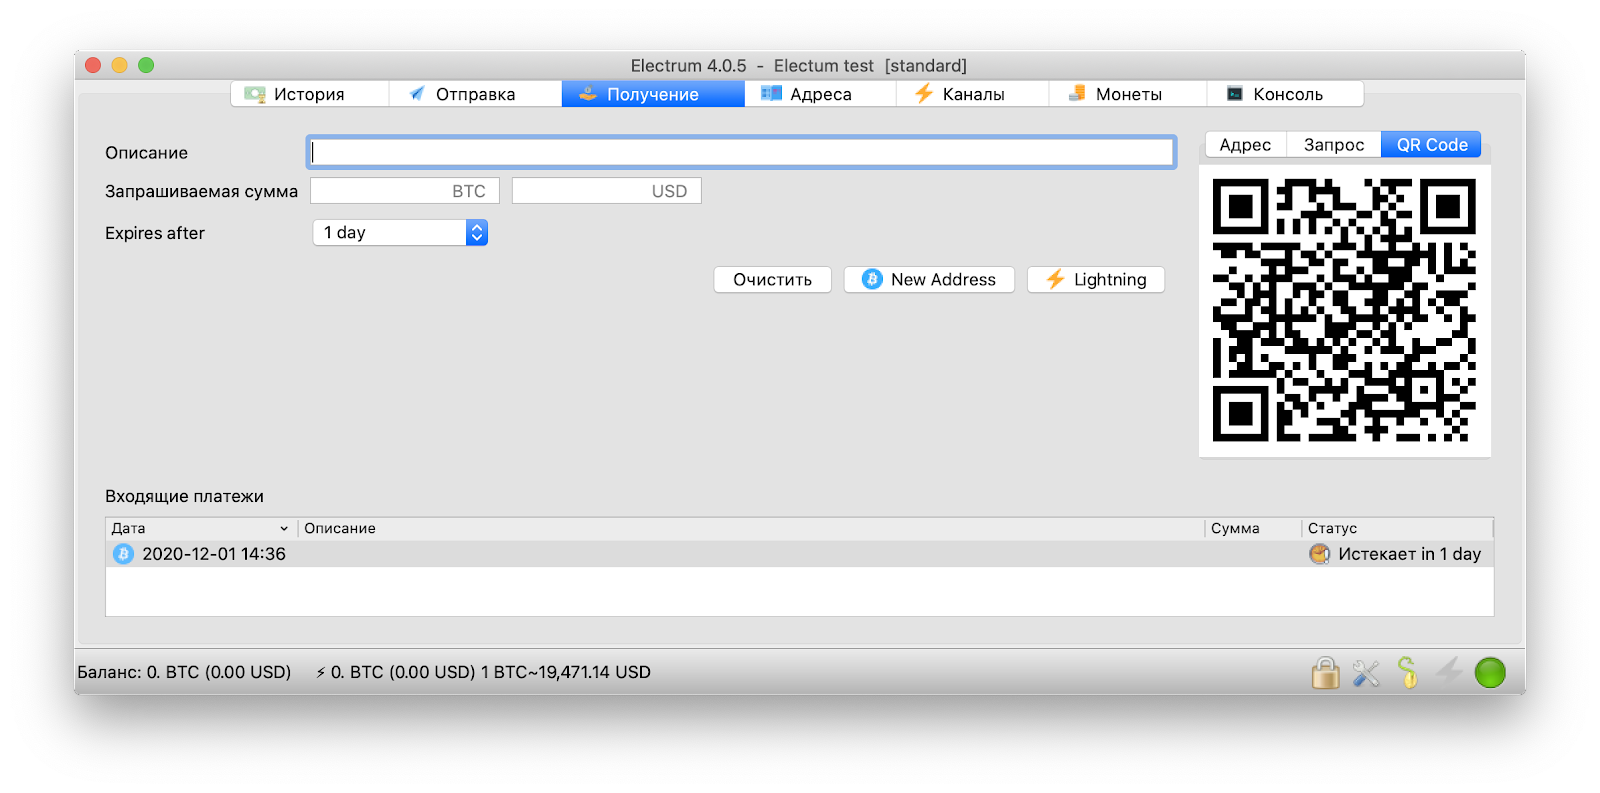1600x793 pixels.
Task: Expand the Expires after dropdown
Action: click(x=477, y=233)
